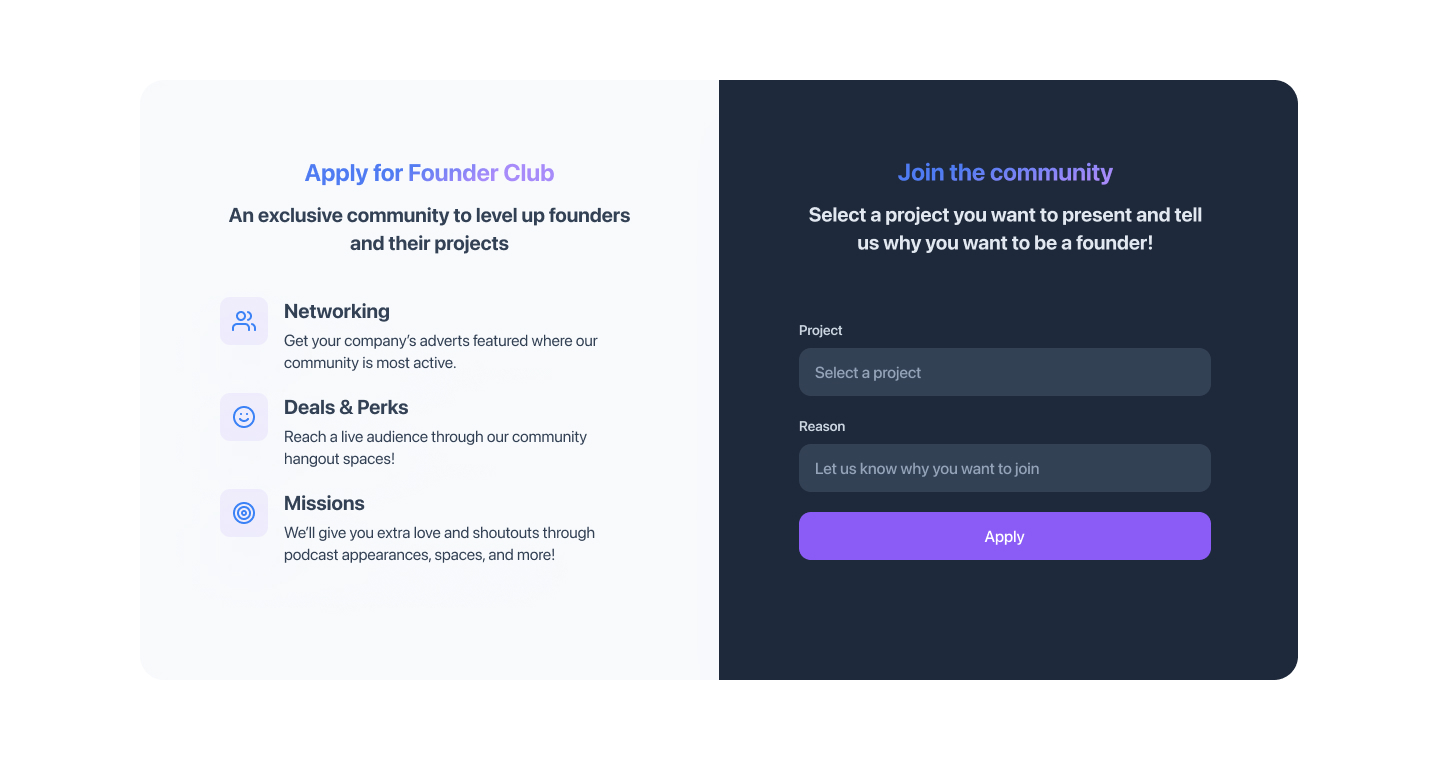This screenshot has height=760, width=1438.
Task: Click the Join the community heading
Action: [1004, 173]
